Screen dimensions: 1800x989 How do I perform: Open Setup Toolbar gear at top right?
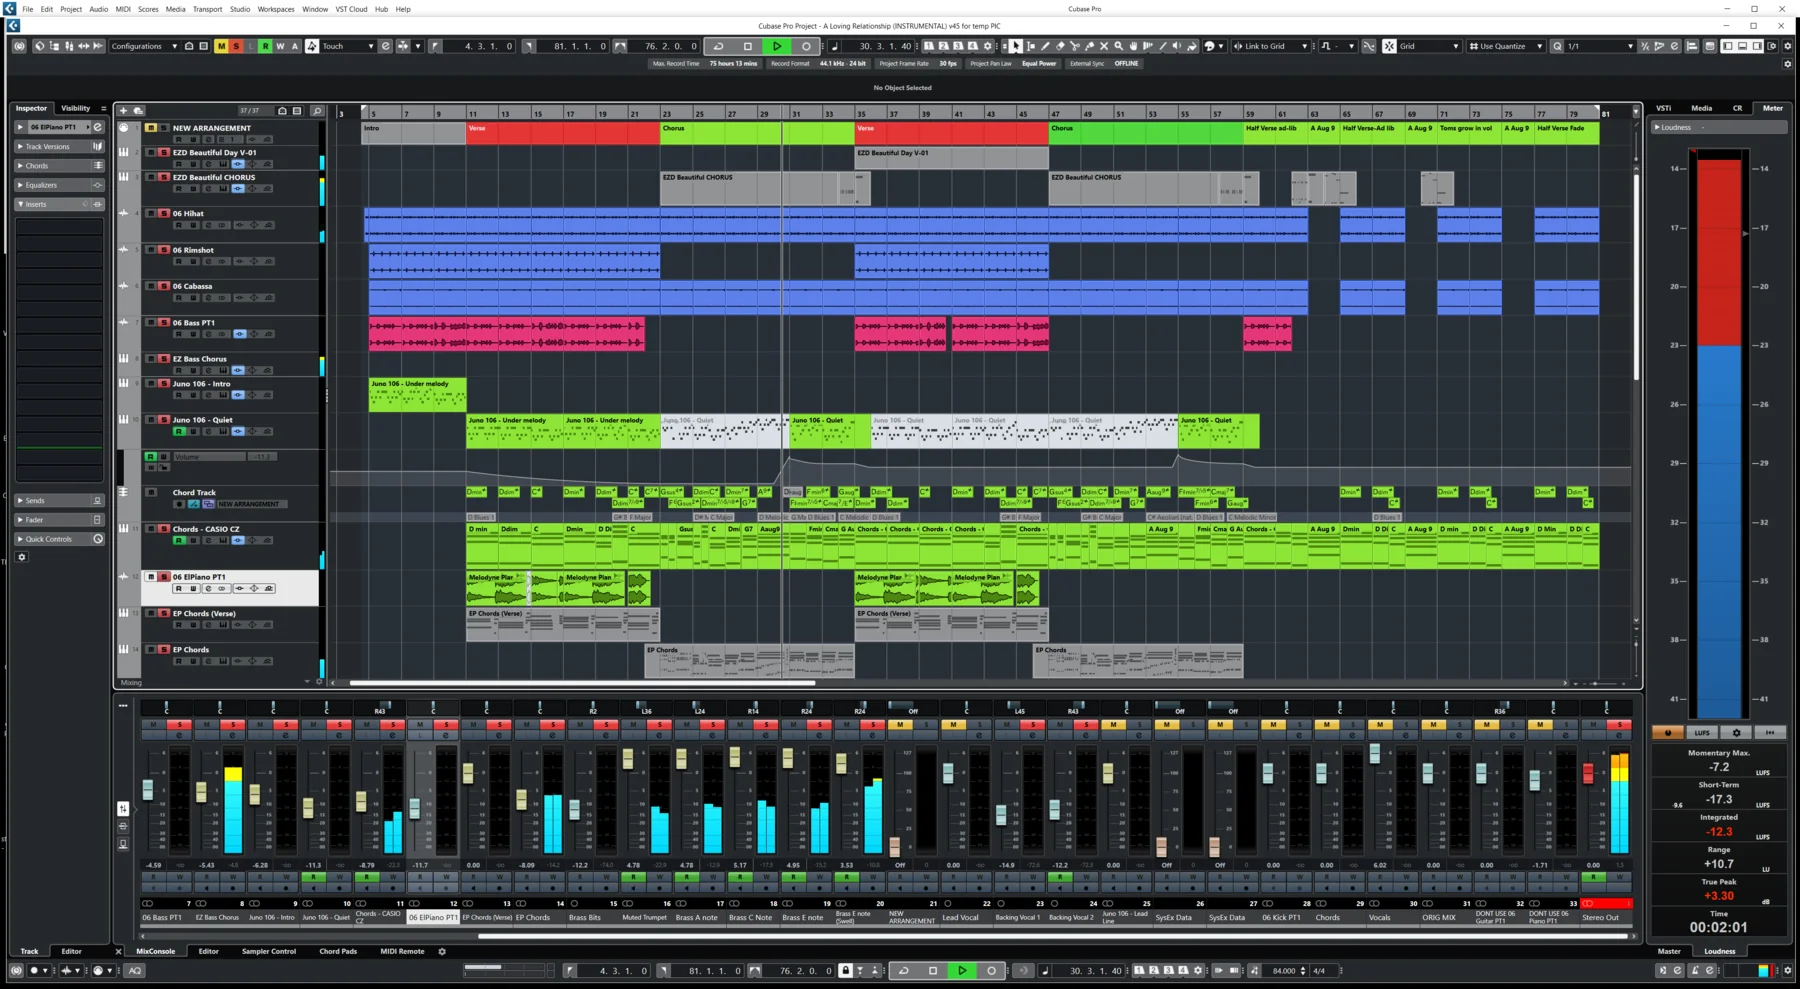tap(1788, 46)
